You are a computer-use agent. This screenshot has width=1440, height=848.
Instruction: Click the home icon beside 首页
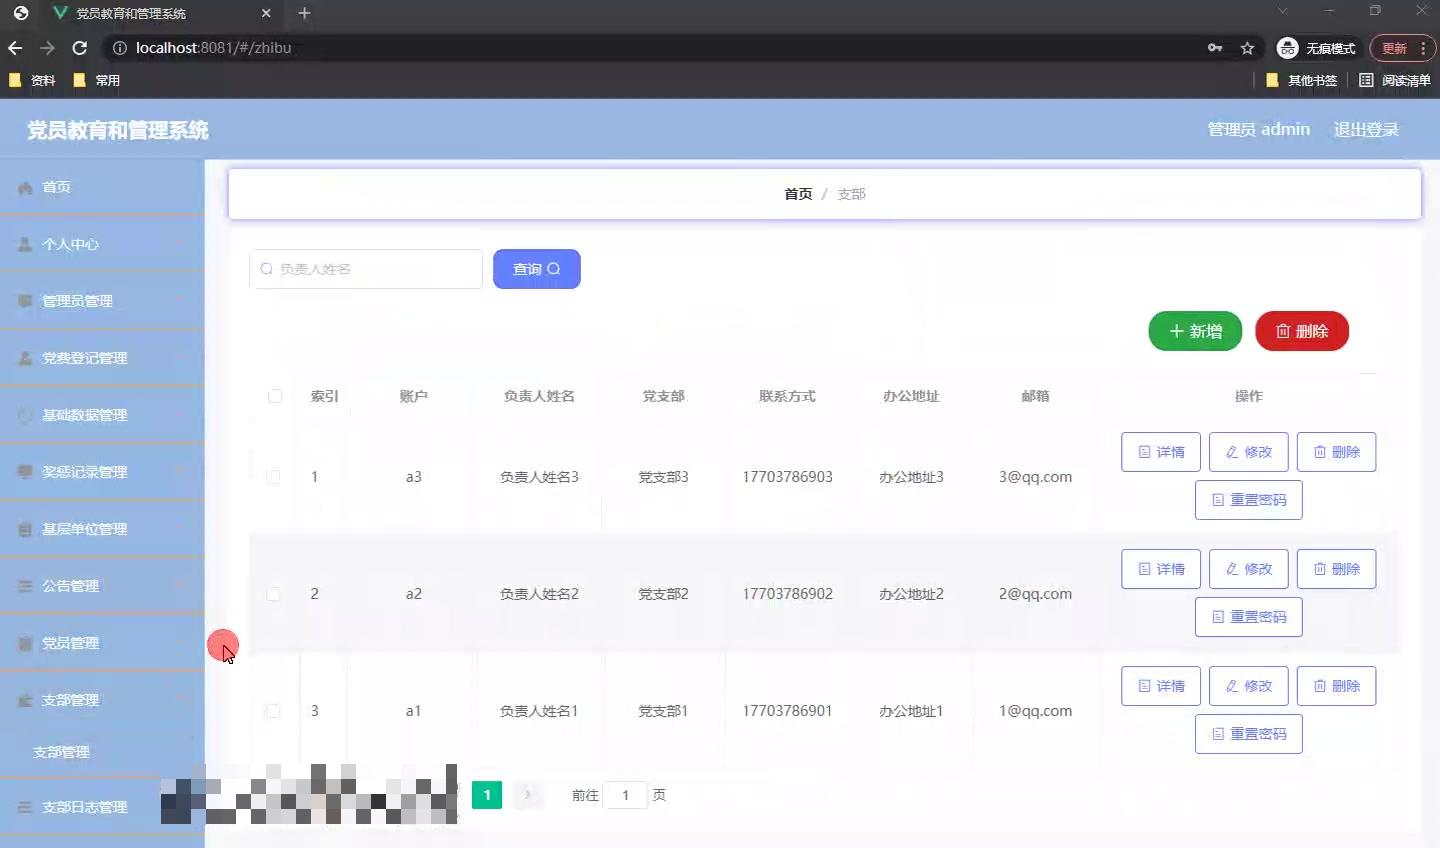click(x=24, y=187)
